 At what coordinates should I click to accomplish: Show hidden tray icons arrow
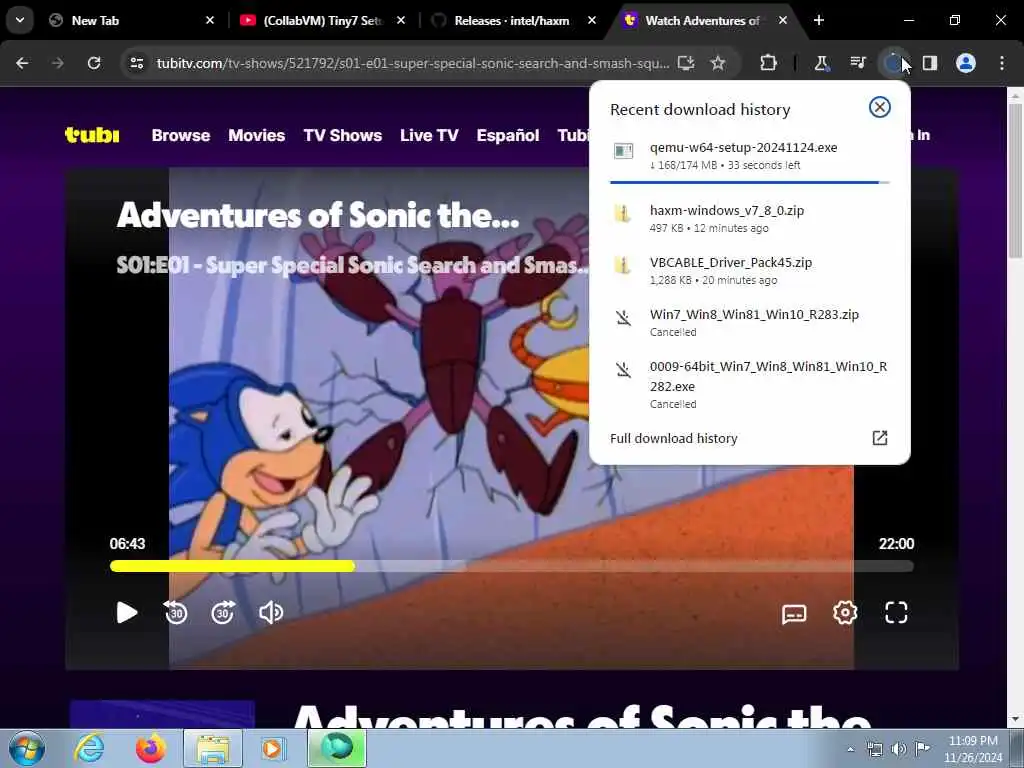[850, 749]
